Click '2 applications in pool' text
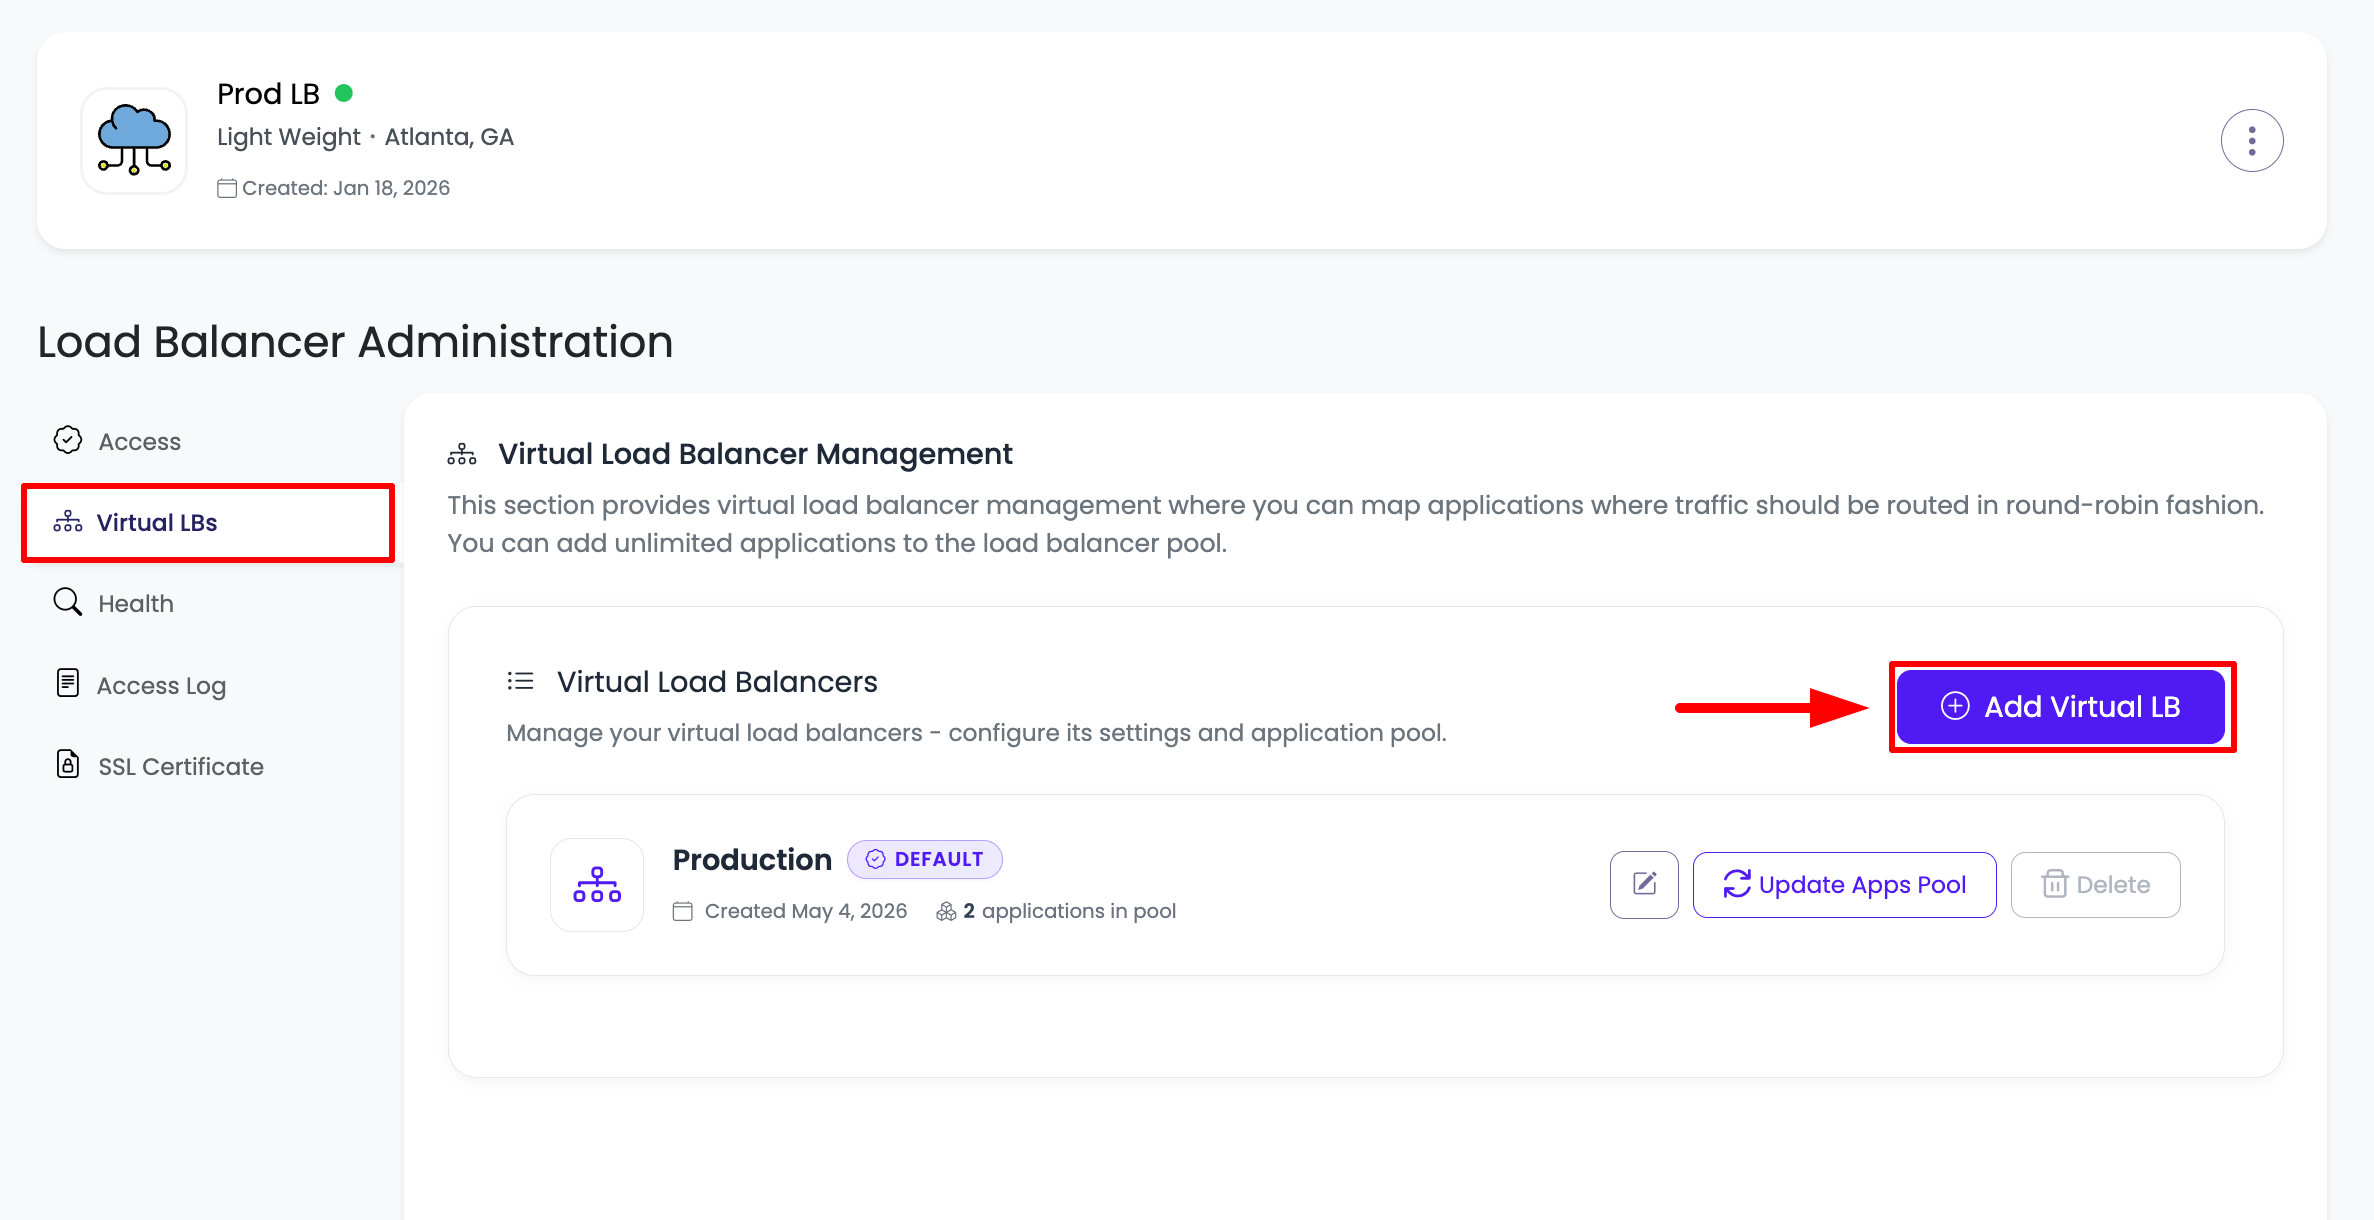Image resolution: width=2374 pixels, height=1220 pixels. (1069, 911)
